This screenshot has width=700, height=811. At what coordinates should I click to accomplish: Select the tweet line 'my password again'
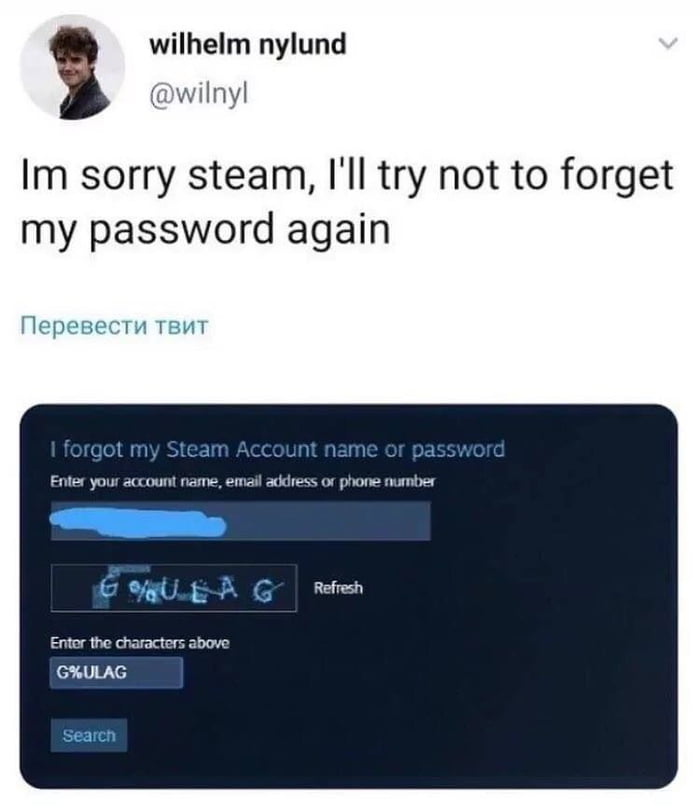pos(205,230)
